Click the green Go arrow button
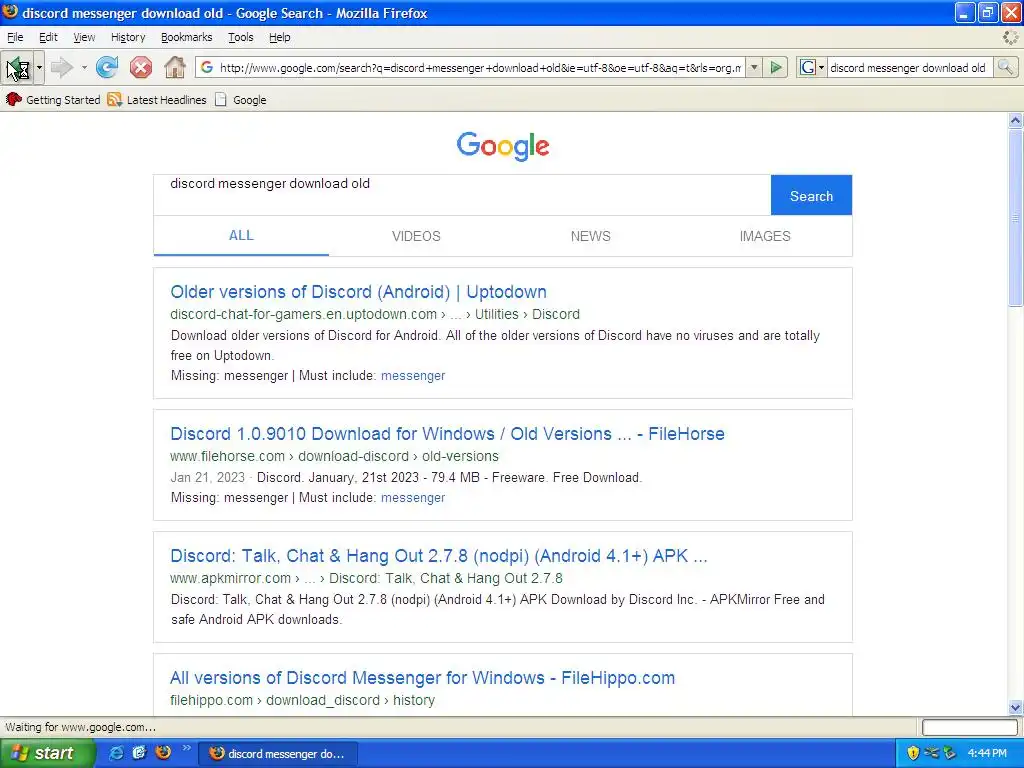Viewport: 1024px width, 768px height. pos(776,67)
